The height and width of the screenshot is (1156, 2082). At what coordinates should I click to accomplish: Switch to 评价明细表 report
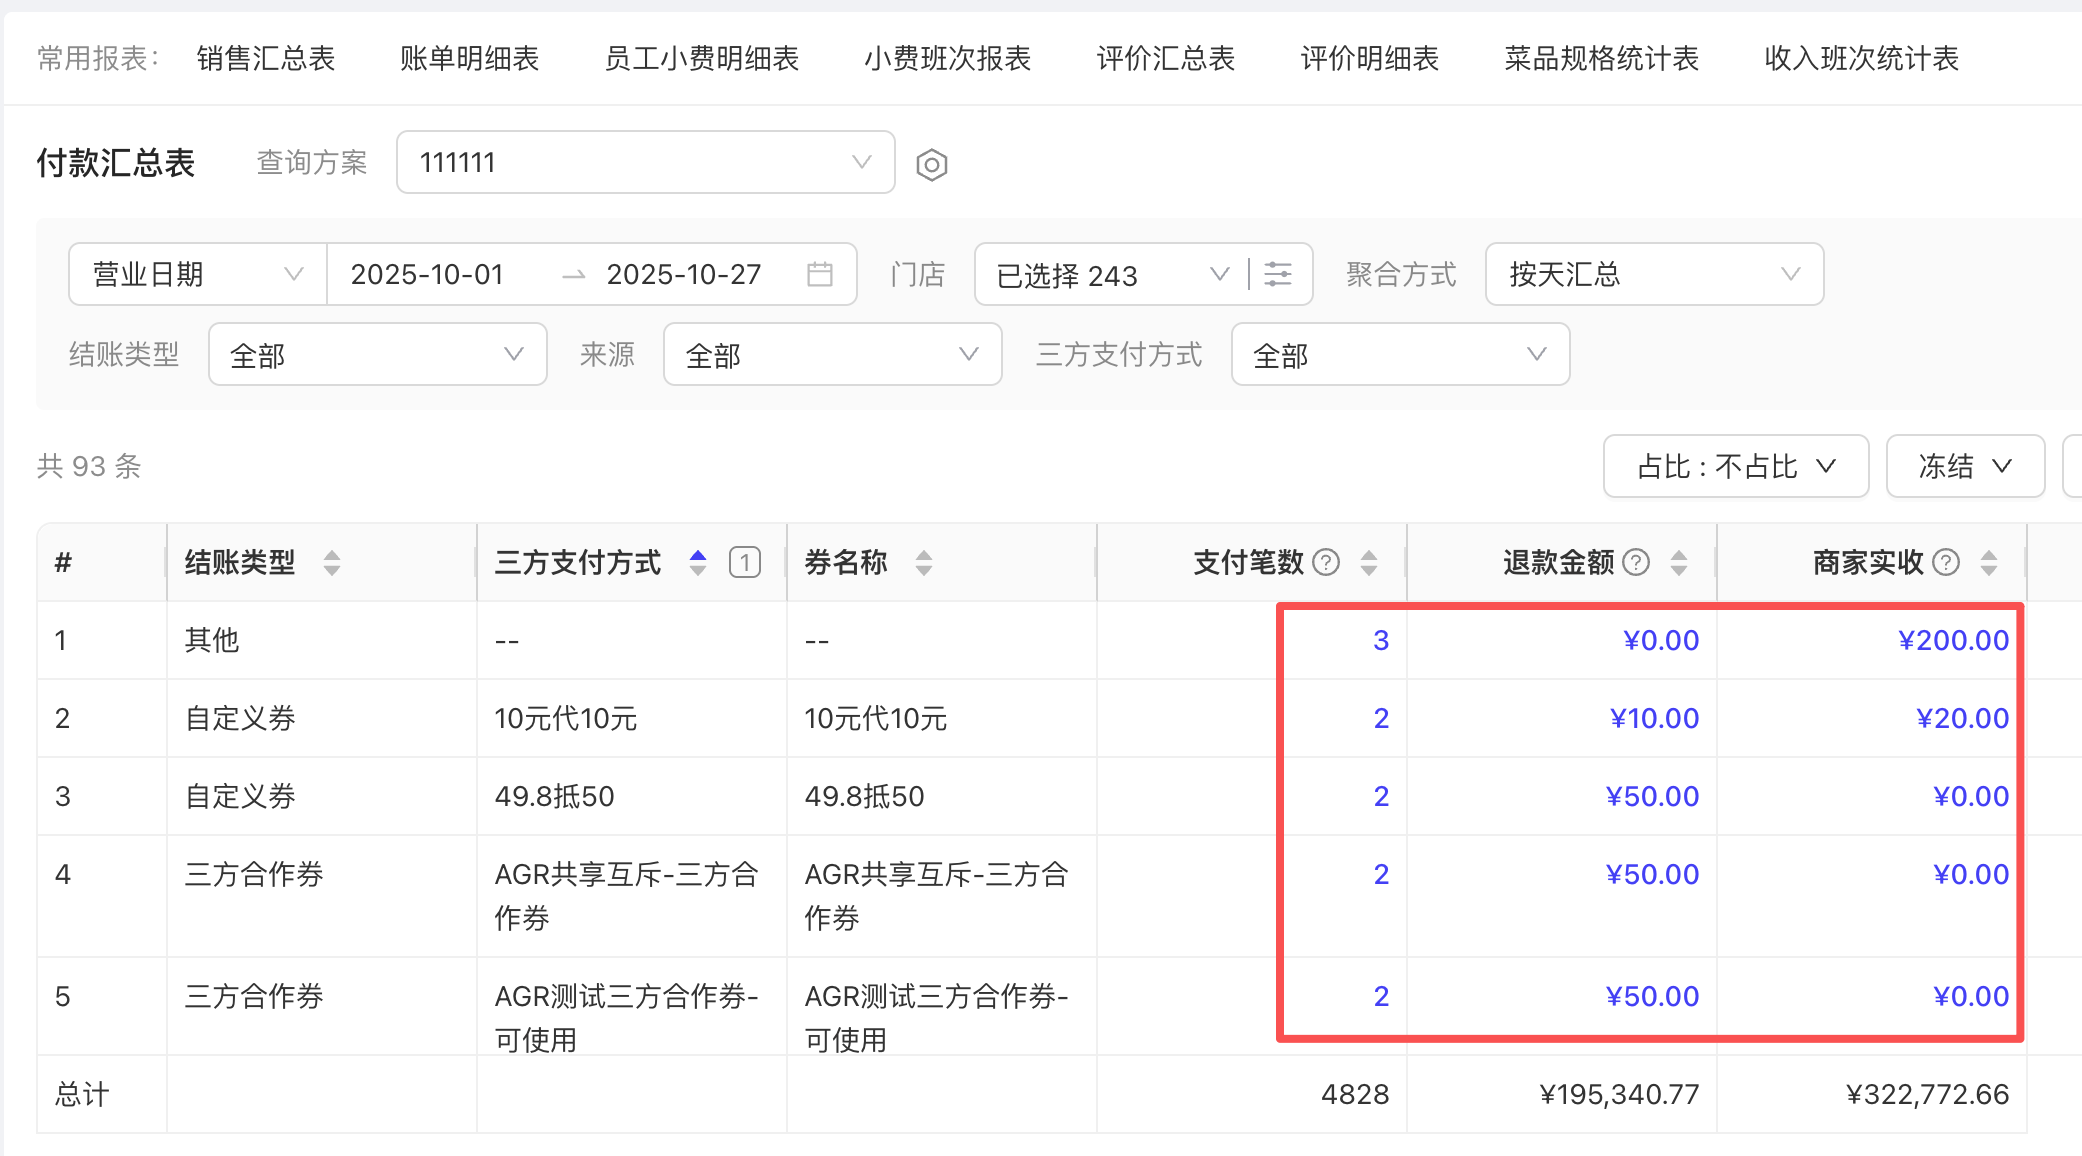point(1369,59)
